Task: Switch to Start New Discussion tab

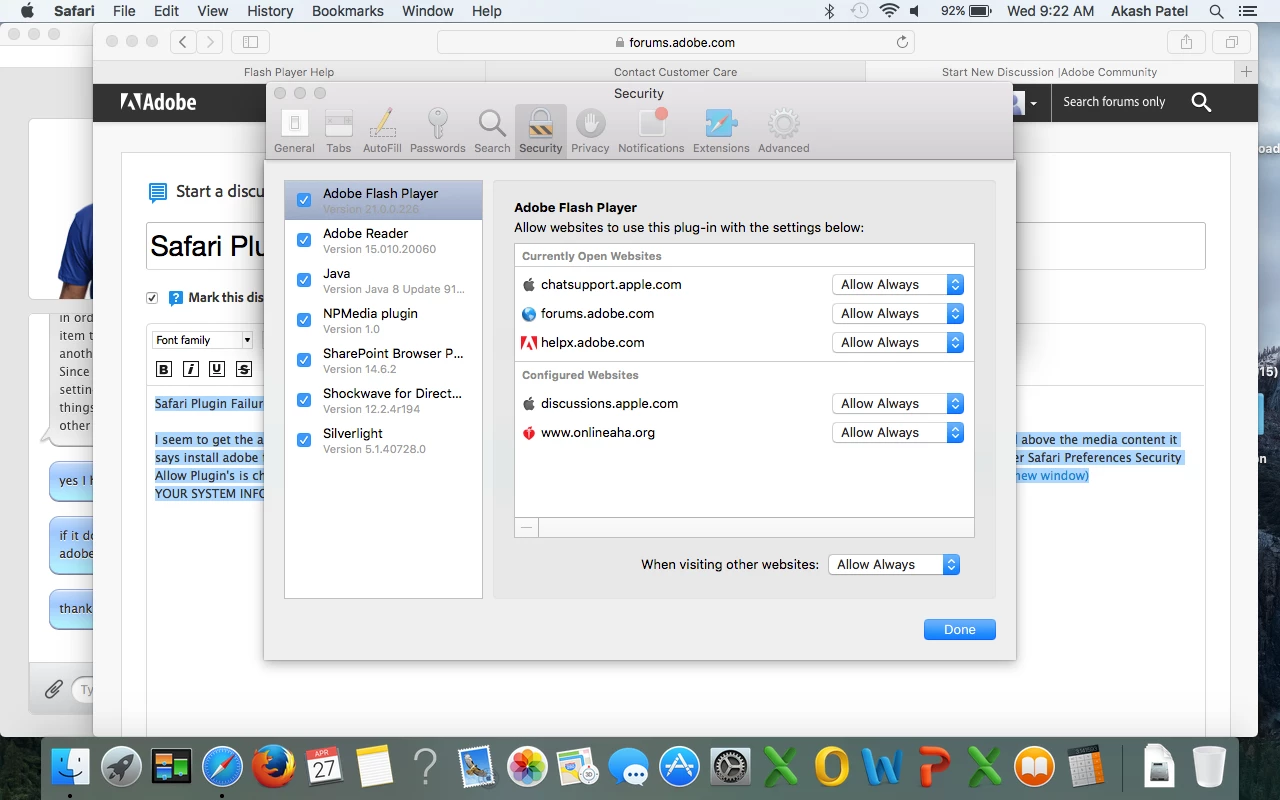Action: (x=1049, y=72)
